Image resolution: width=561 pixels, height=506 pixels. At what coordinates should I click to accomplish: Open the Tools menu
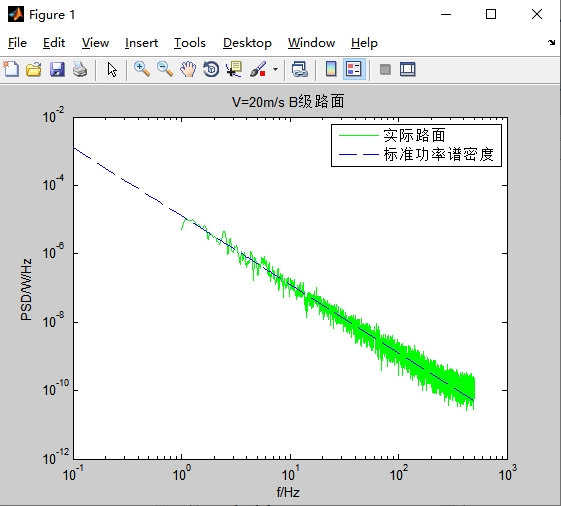click(x=190, y=43)
